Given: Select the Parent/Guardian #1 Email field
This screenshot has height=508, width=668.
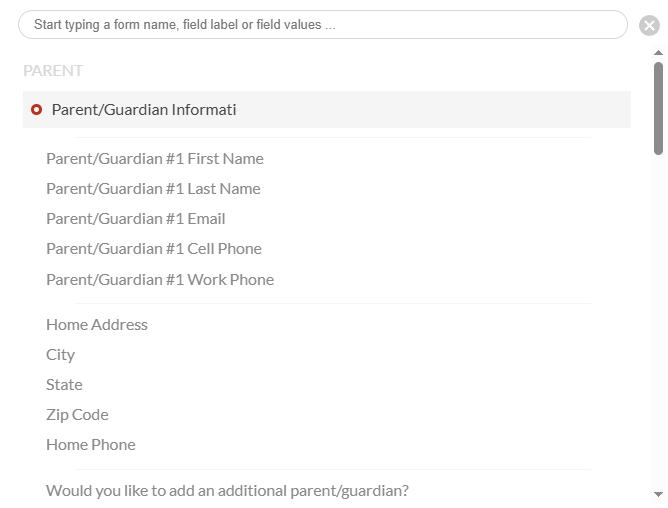Looking at the screenshot, I should [135, 219].
